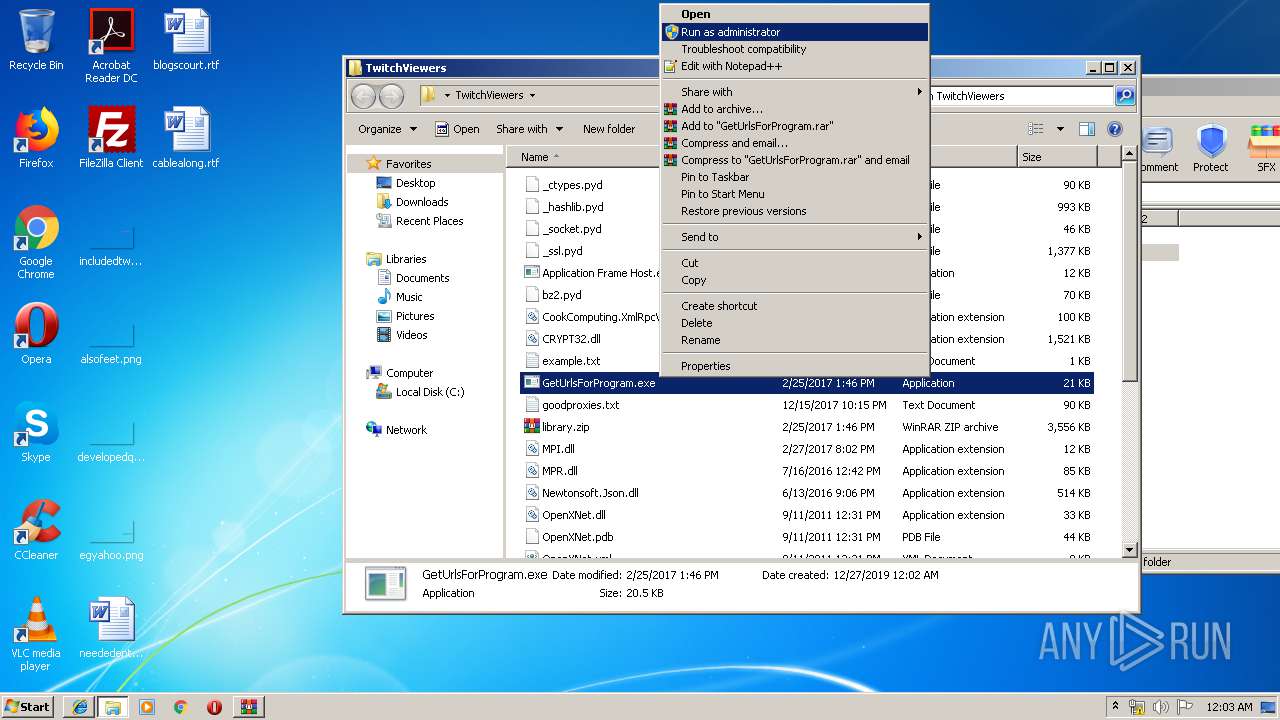Select Run as administrator
Viewport: 1280px width, 720px height.
[x=795, y=32]
